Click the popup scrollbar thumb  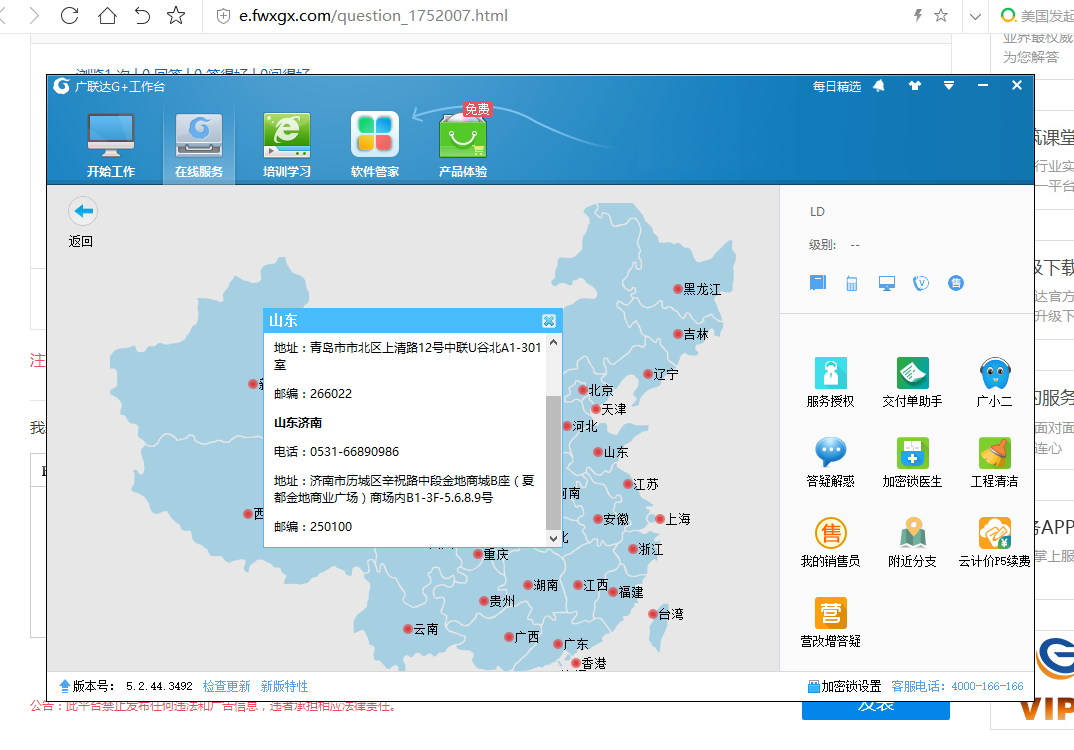553,462
